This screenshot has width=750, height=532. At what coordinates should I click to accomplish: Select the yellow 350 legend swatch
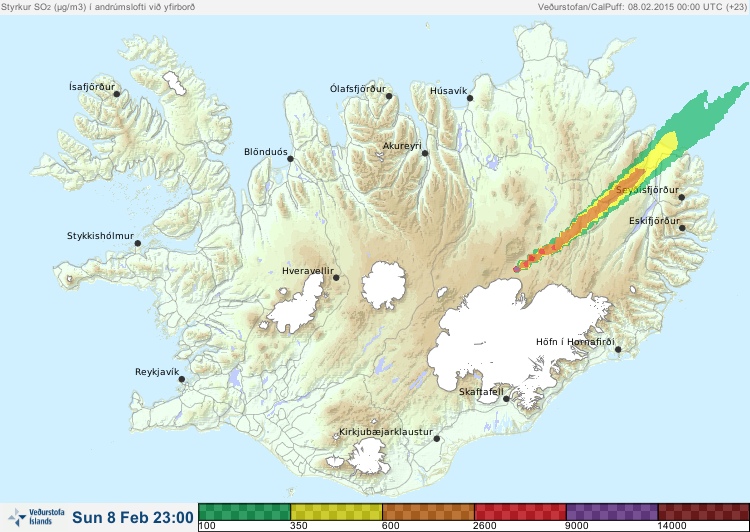tap(336, 512)
